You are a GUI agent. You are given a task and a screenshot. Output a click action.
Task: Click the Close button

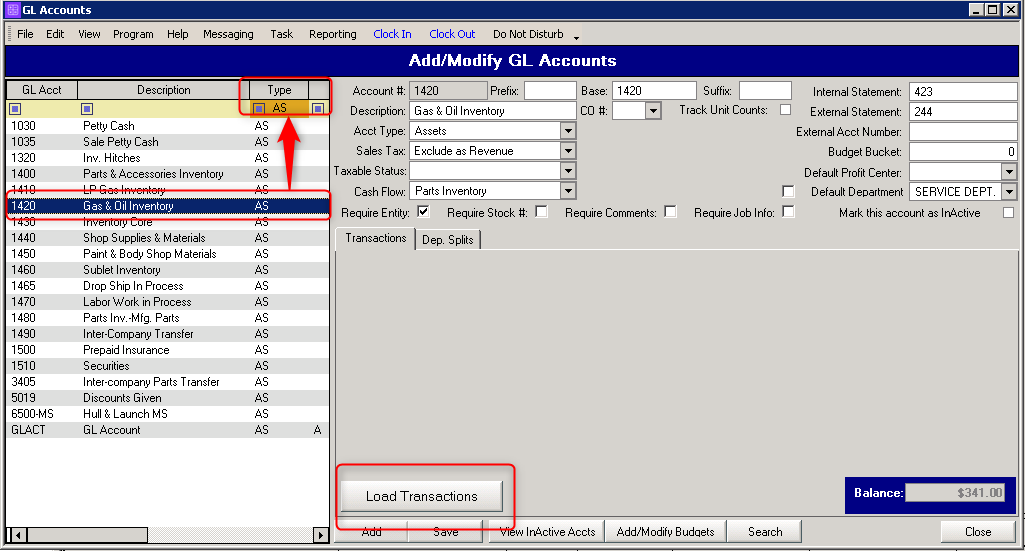978,531
